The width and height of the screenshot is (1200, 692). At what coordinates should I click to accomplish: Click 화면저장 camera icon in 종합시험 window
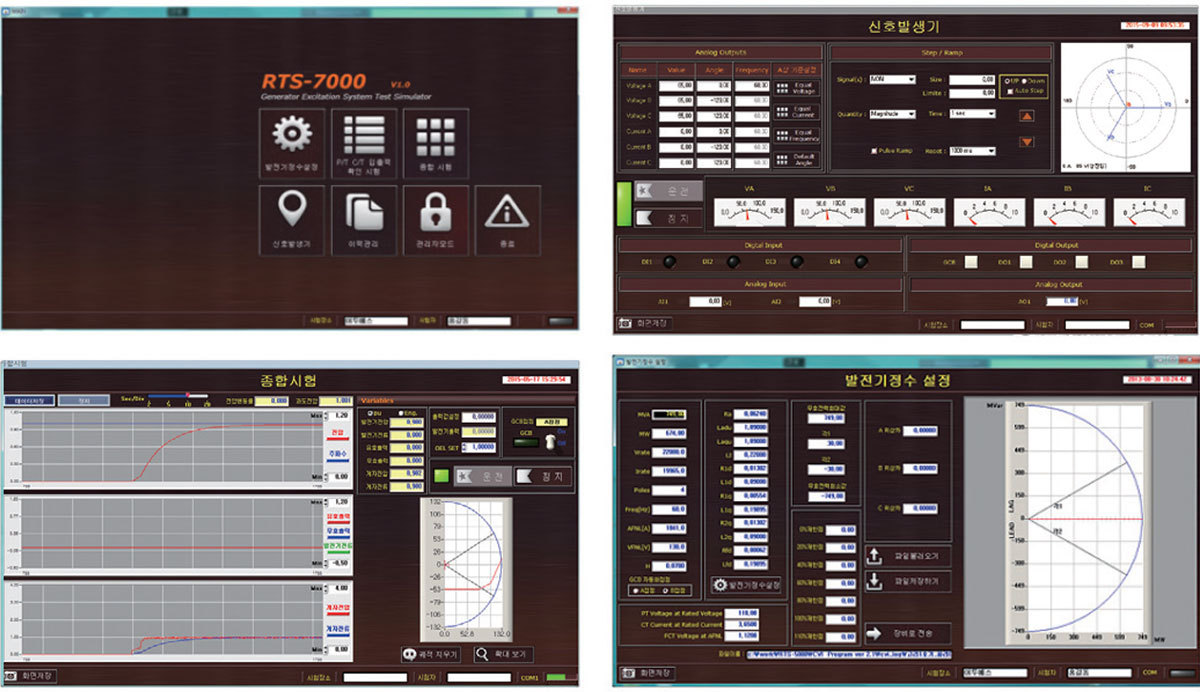[12, 677]
